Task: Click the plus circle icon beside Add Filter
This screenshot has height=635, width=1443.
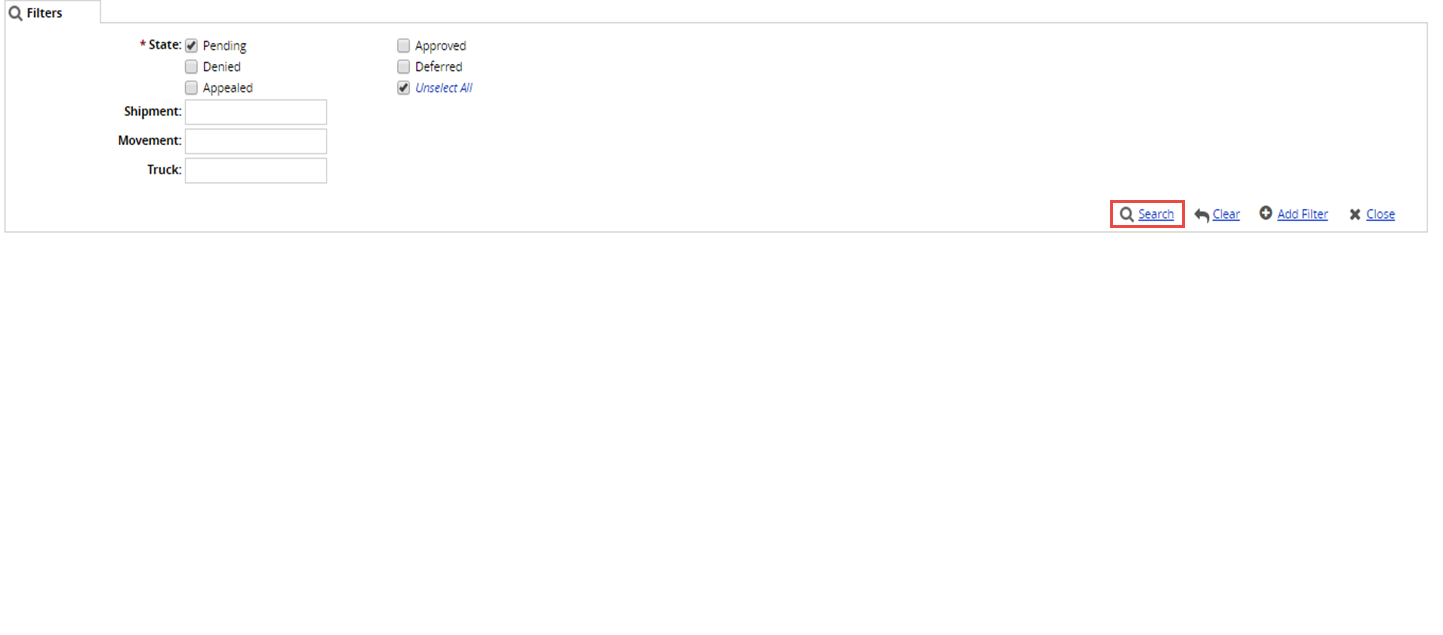Action: pyautogui.click(x=1266, y=213)
